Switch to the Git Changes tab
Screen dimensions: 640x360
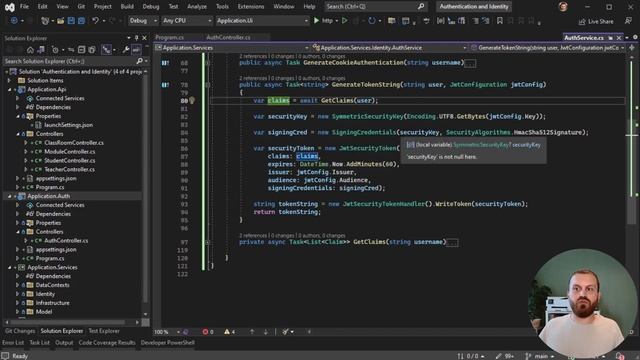pyautogui.click(x=20, y=331)
